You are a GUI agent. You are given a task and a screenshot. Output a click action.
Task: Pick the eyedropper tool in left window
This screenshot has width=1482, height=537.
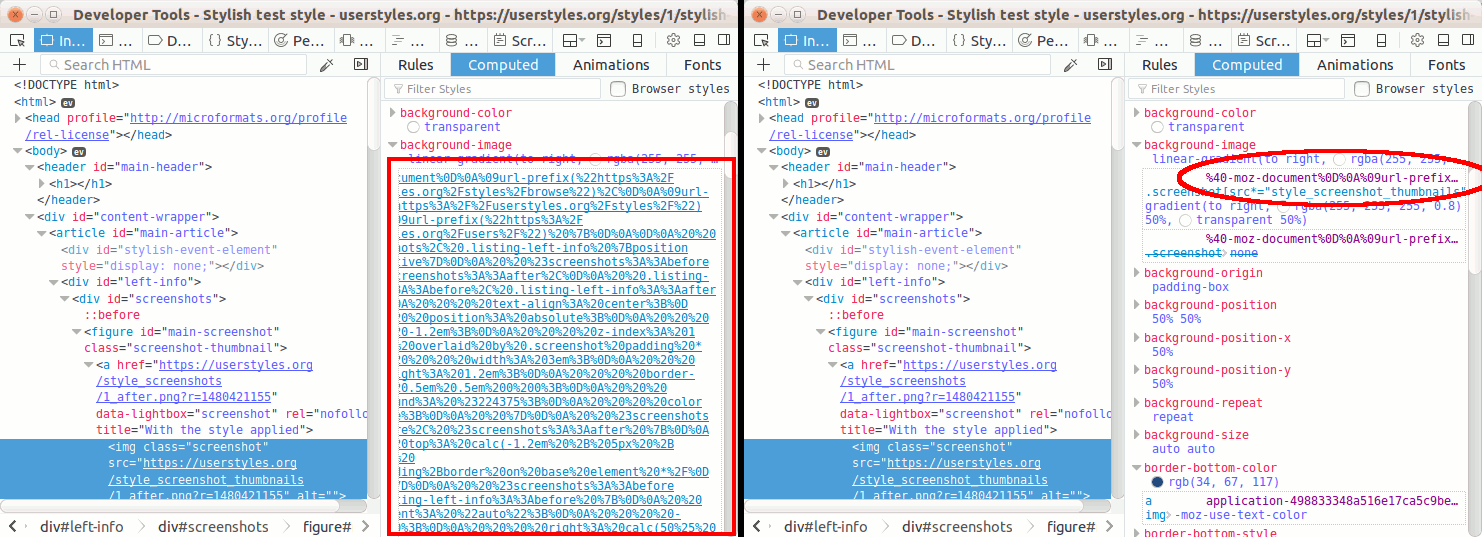tap(326, 65)
